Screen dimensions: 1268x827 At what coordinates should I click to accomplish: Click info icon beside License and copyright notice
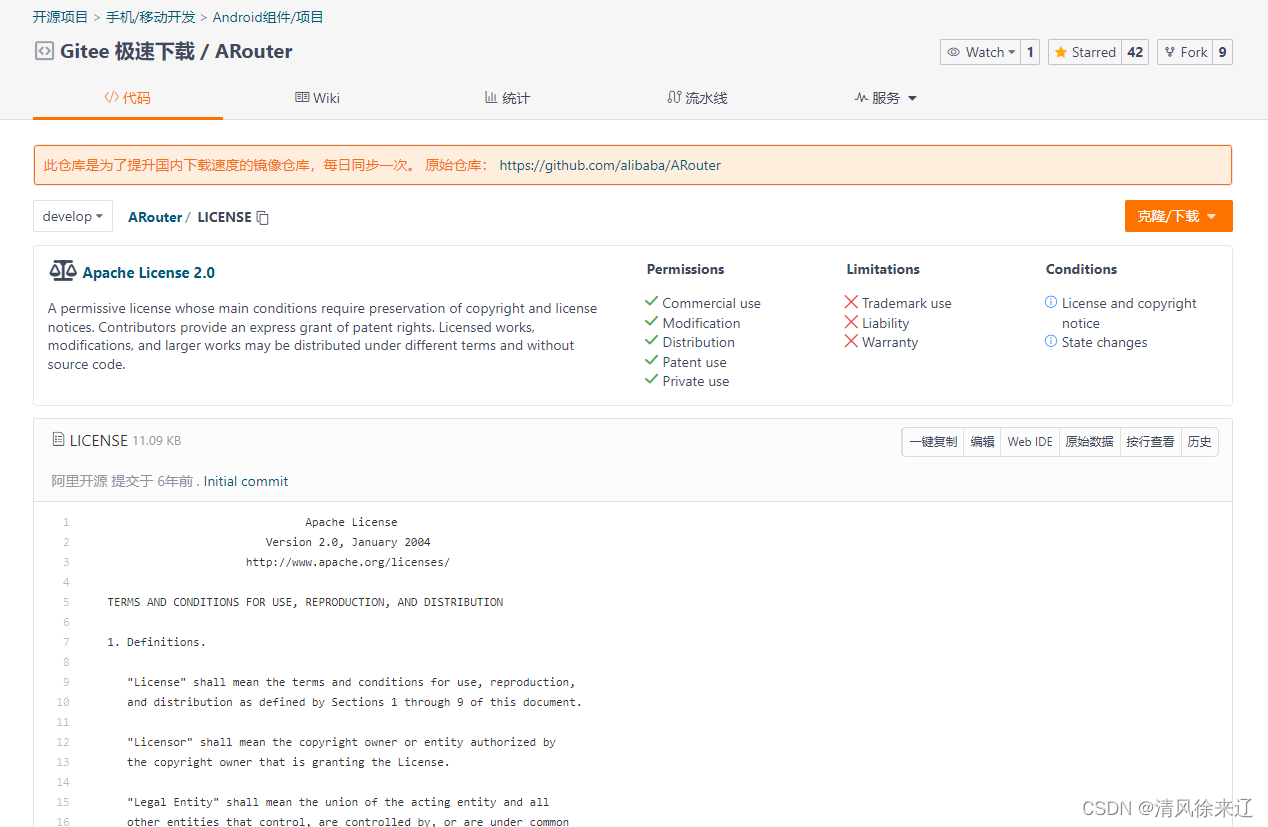pyautogui.click(x=1051, y=302)
